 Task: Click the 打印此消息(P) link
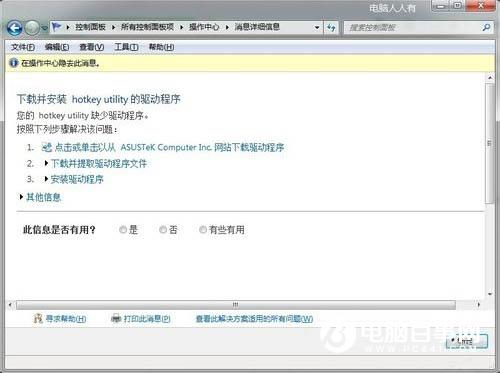pyautogui.click(x=147, y=319)
